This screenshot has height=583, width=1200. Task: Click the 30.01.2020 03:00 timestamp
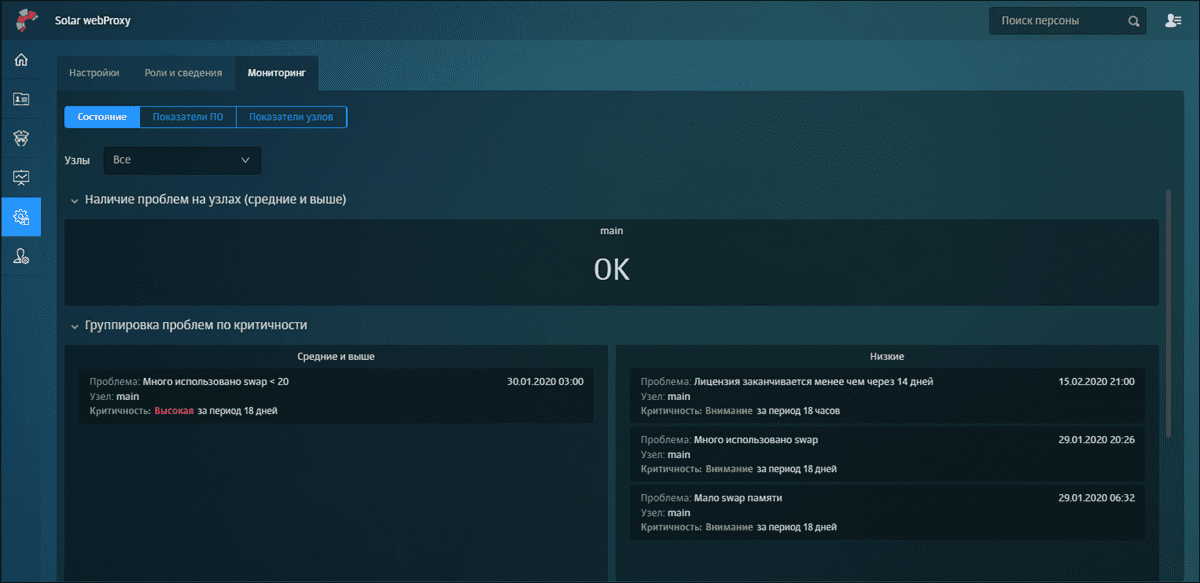(545, 381)
